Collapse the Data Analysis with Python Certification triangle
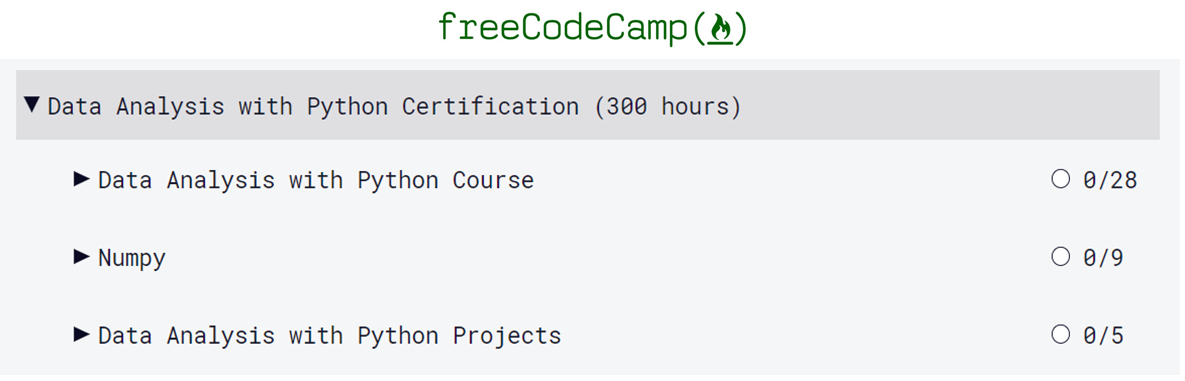 coord(32,104)
